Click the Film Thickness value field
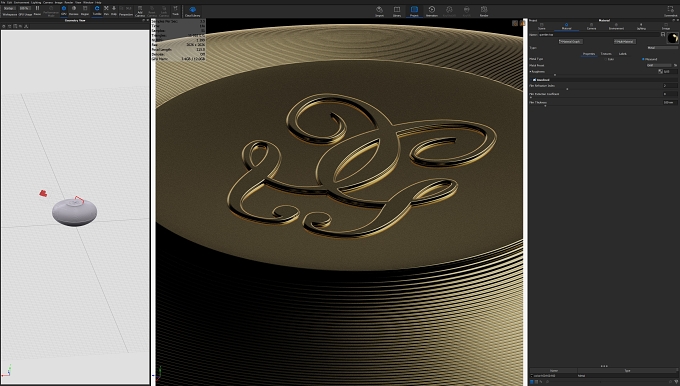The height and width of the screenshot is (386, 680). 670,102
